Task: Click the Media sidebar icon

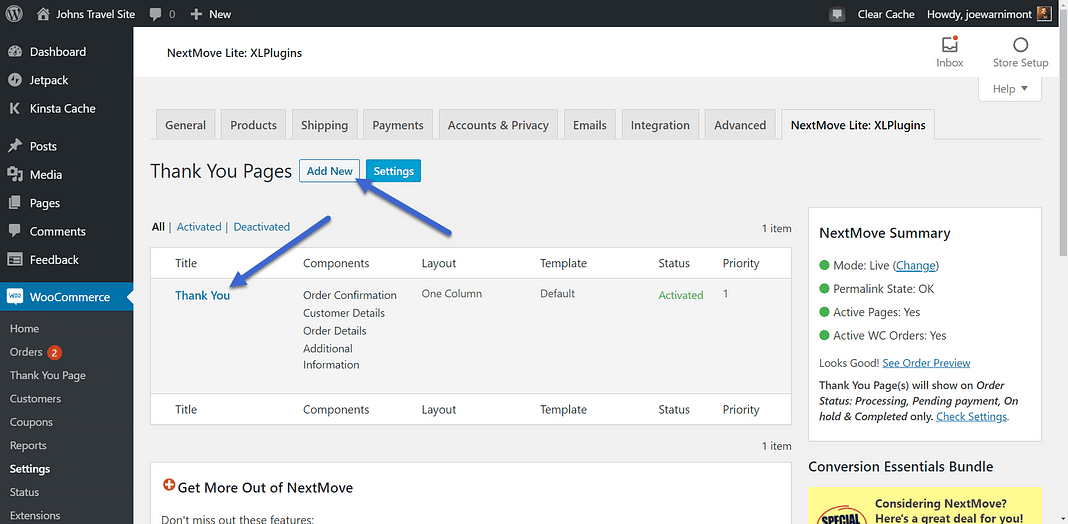Action: click(14, 174)
